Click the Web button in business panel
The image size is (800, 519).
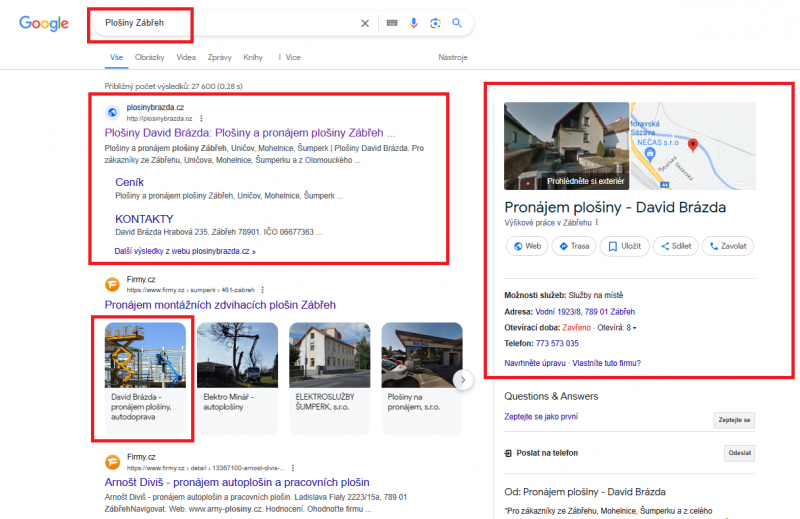coord(527,246)
